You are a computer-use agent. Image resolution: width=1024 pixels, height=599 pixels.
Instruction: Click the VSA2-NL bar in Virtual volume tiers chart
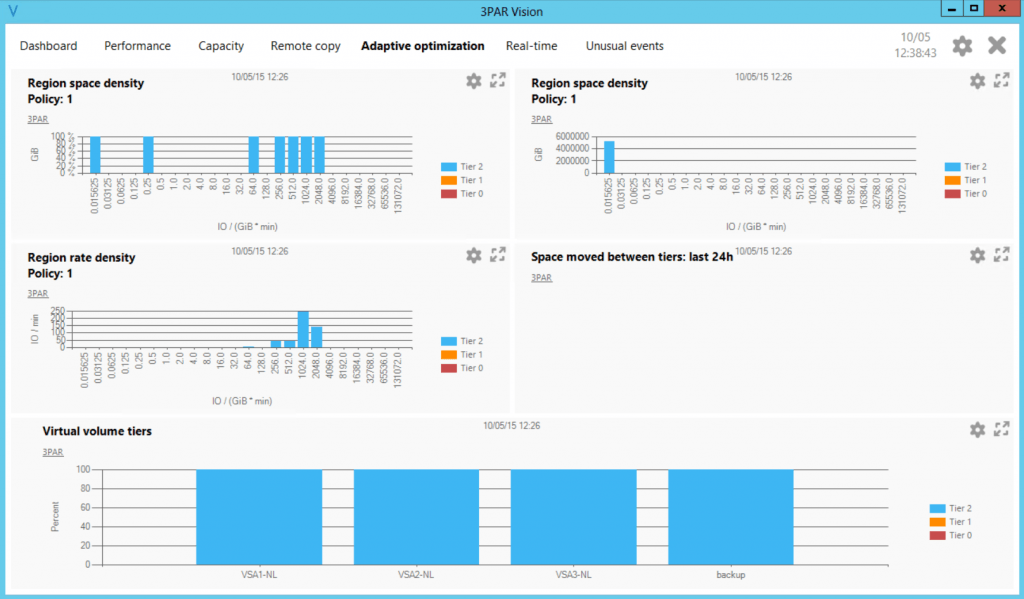pos(416,517)
